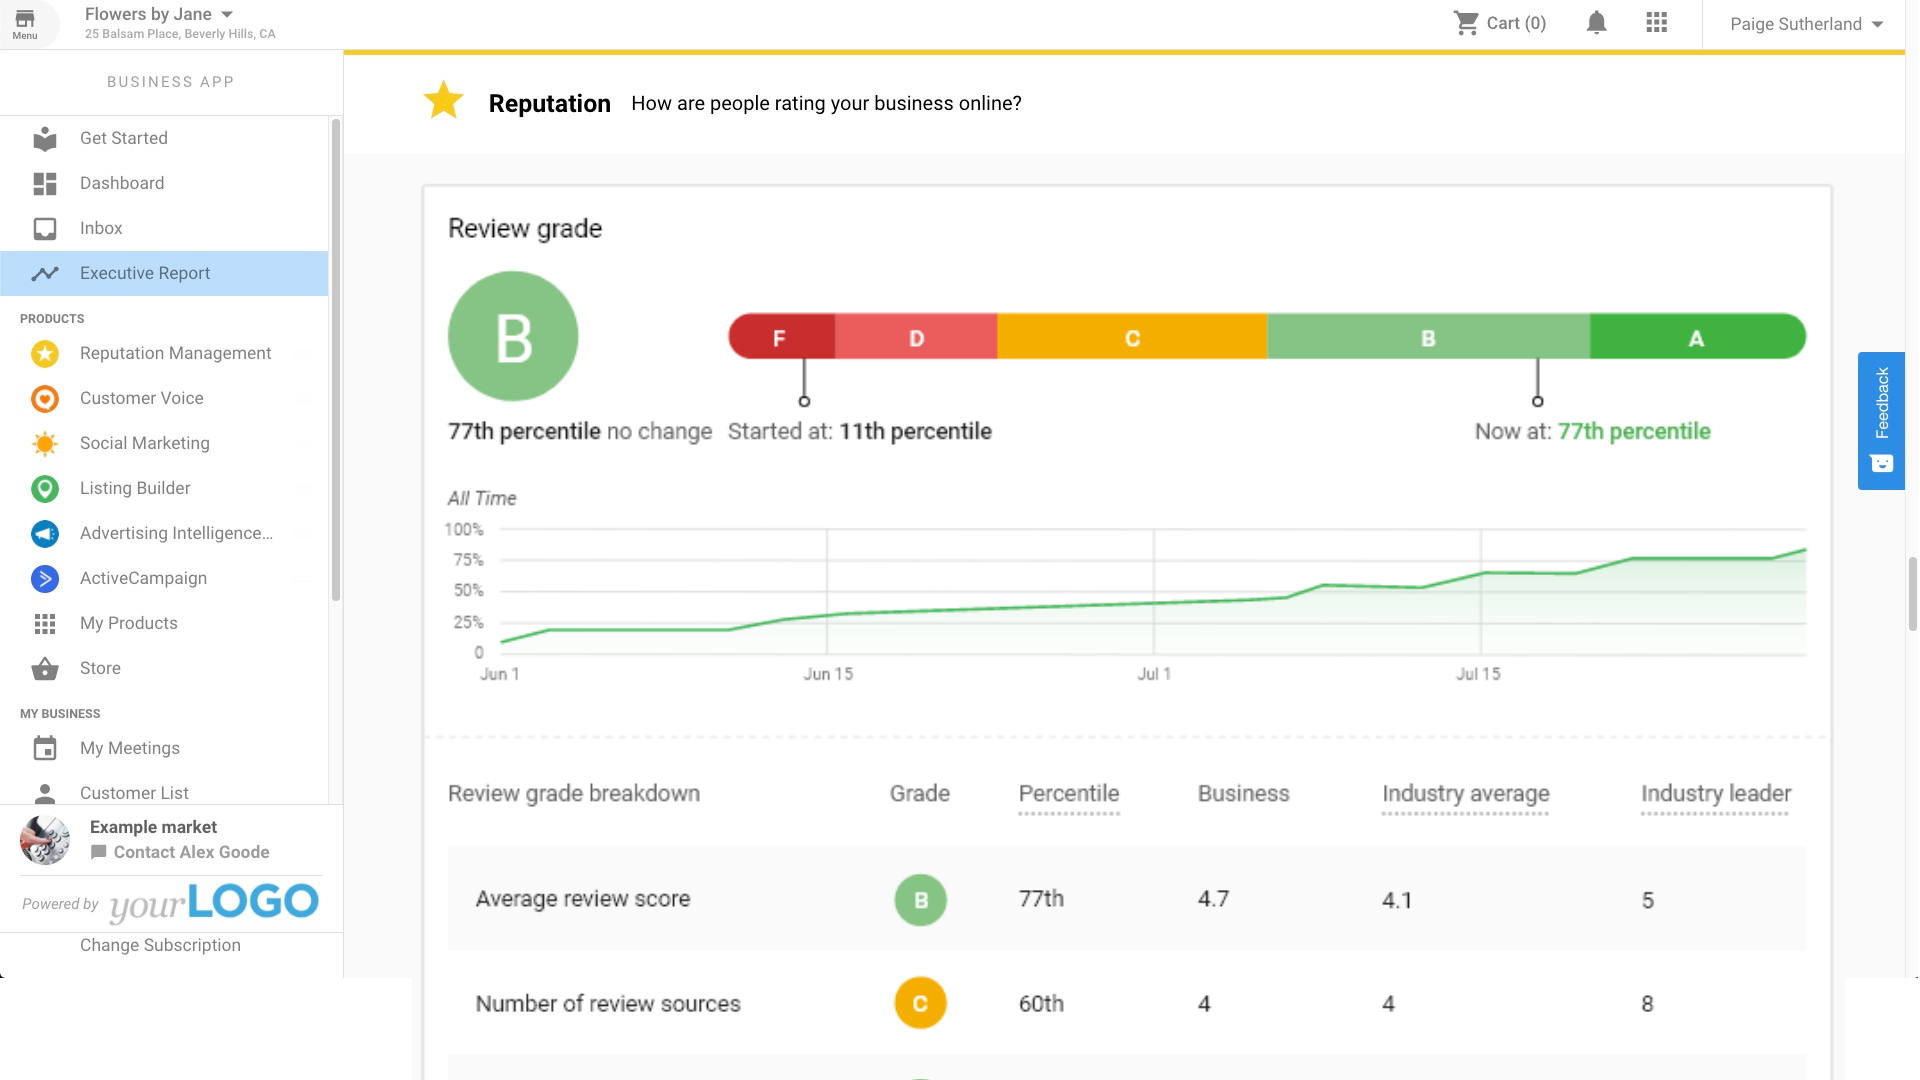Image resolution: width=1920 pixels, height=1080 pixels.
Task: Click the Get Started icon
Action: coord(45,139)
